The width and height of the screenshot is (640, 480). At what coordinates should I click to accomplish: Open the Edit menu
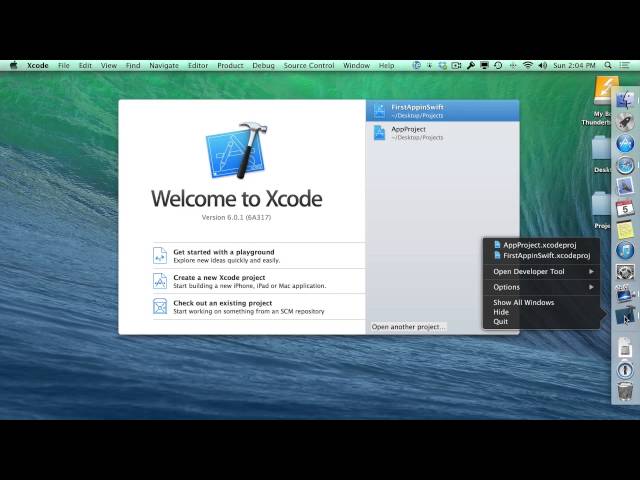85,65
